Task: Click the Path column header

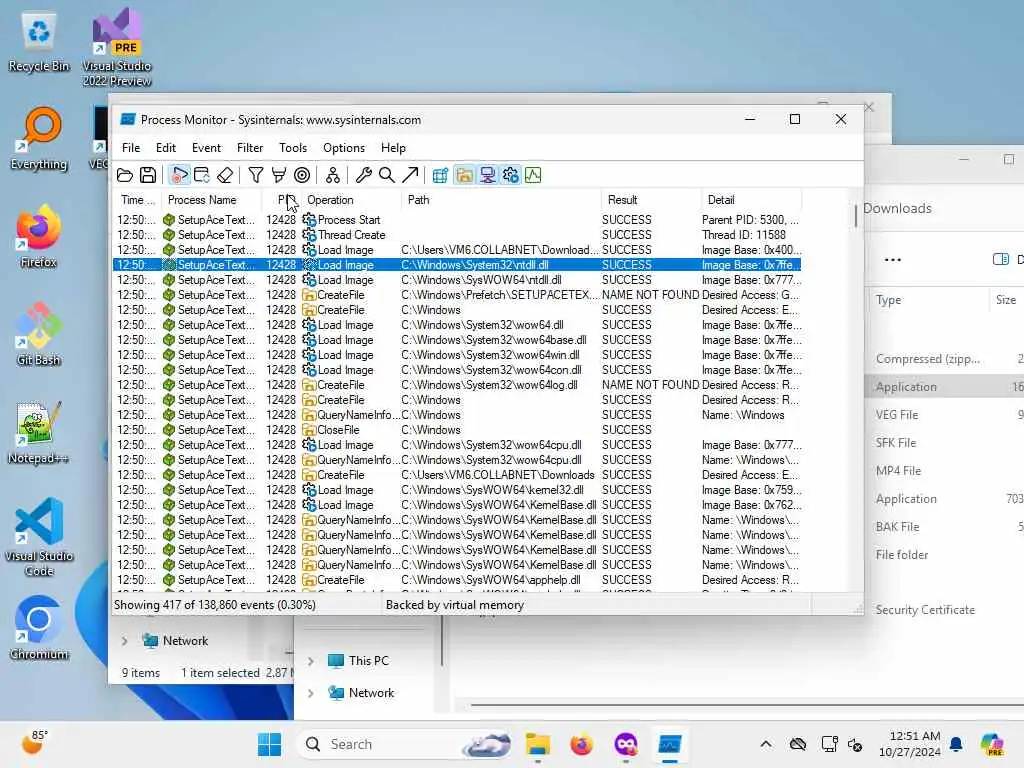Action: (501, 200)
